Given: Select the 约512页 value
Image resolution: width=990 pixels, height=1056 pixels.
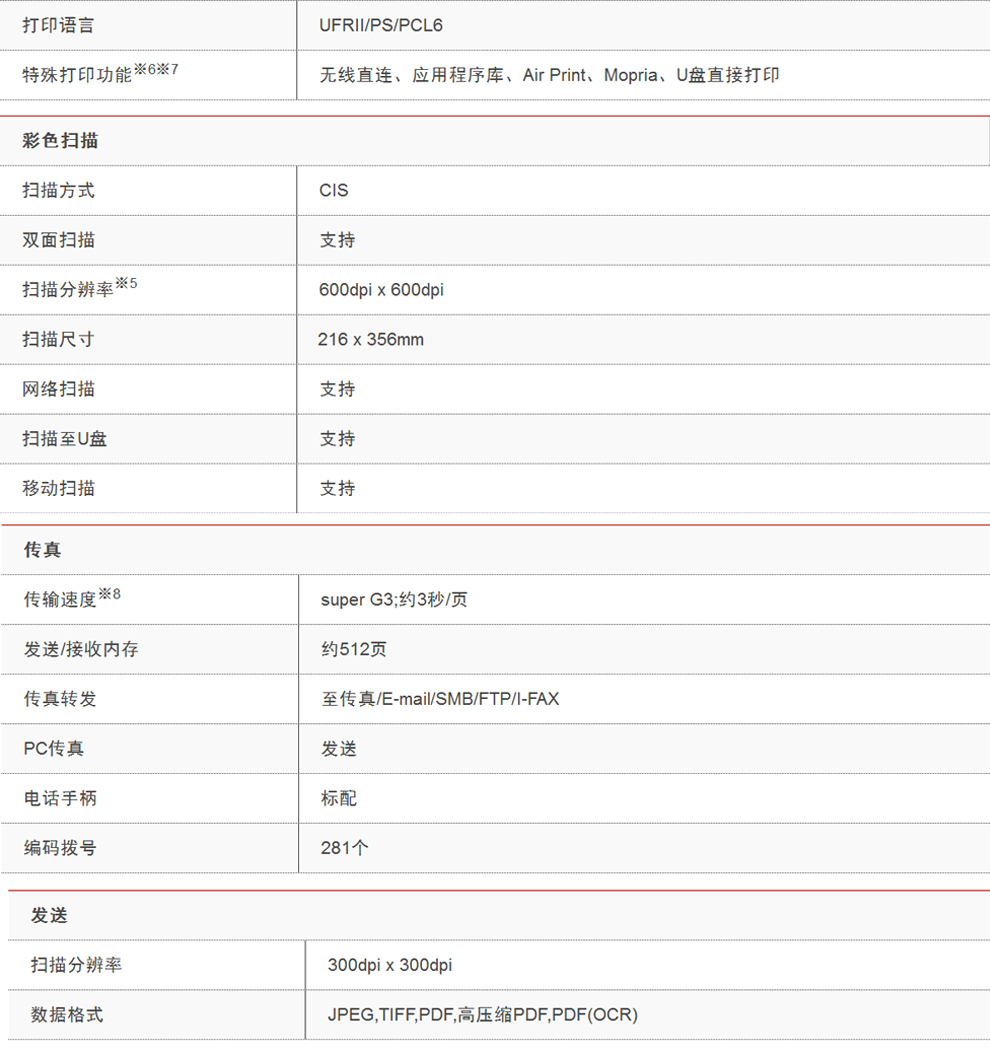Looking at the screenshot, I should pyautogui.click(x=354, y=649).
